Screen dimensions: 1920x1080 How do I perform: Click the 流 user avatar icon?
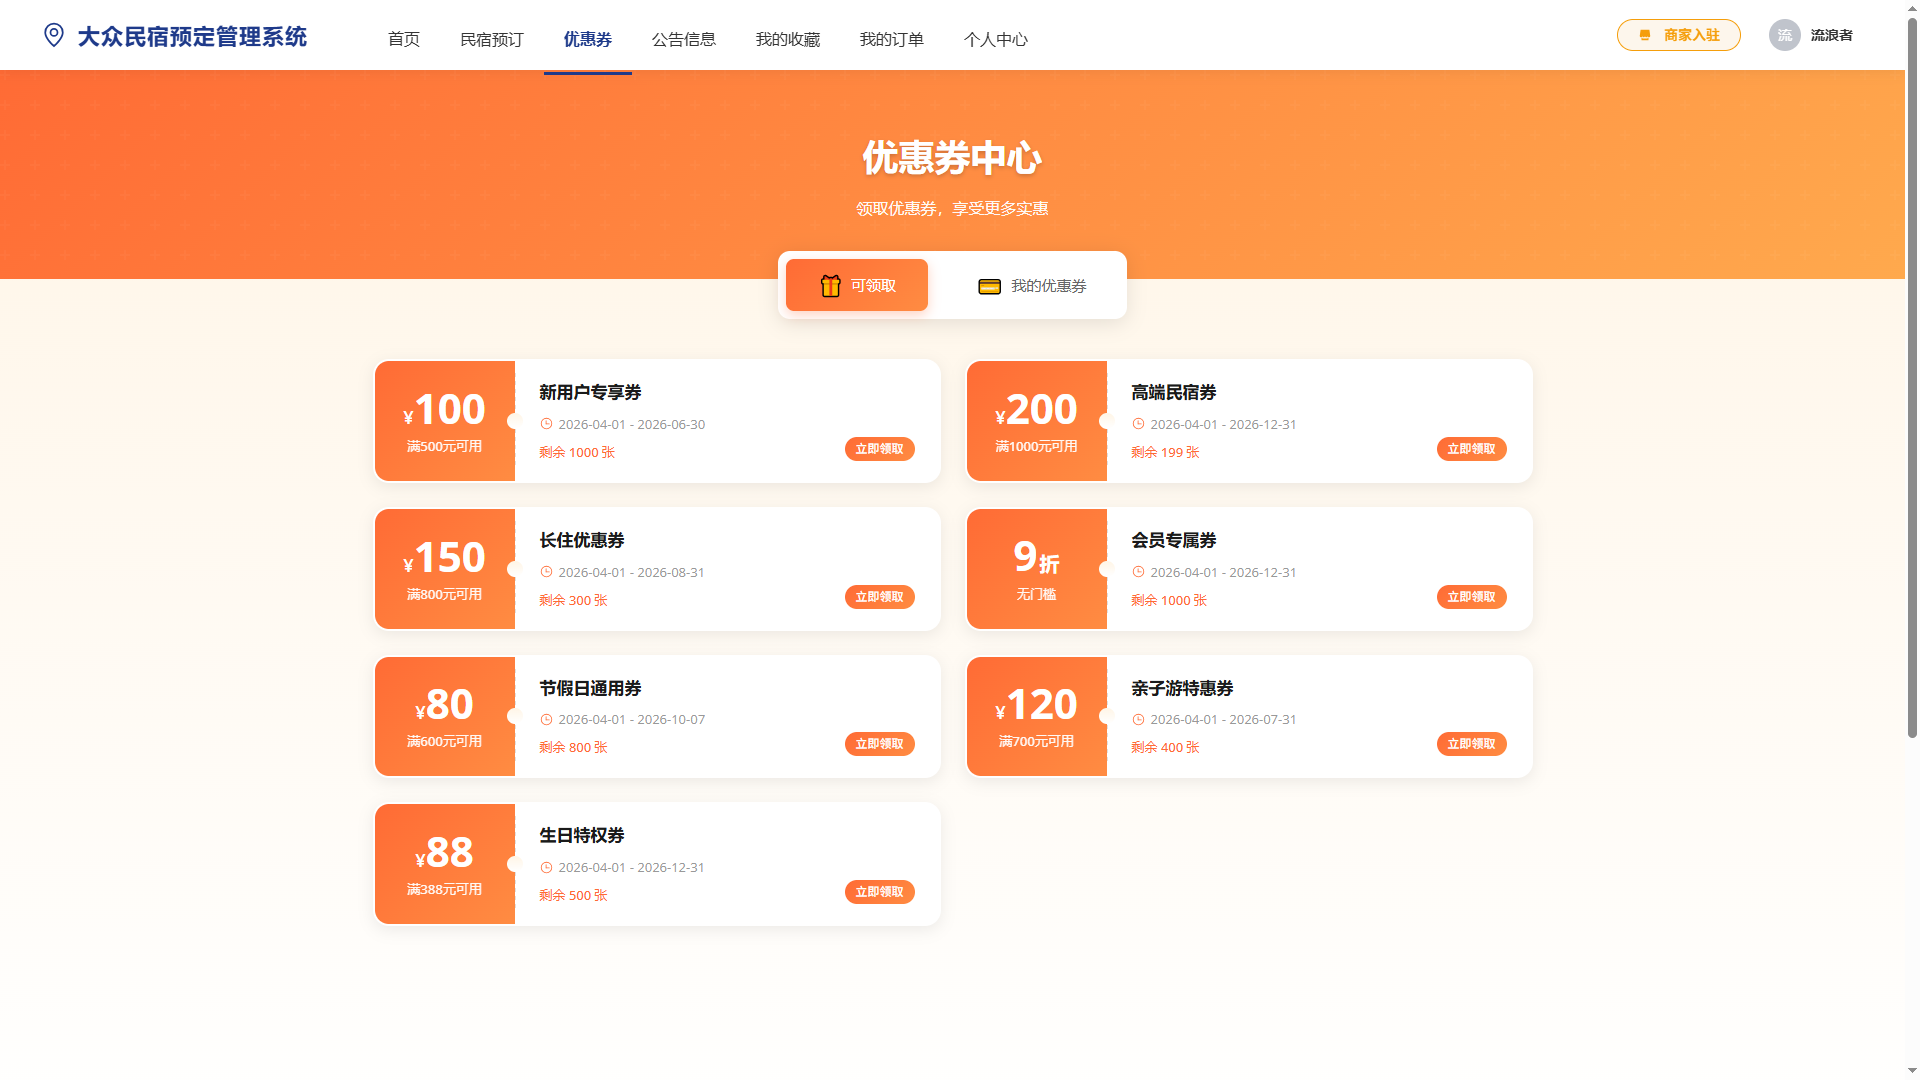click(1784, 35)
